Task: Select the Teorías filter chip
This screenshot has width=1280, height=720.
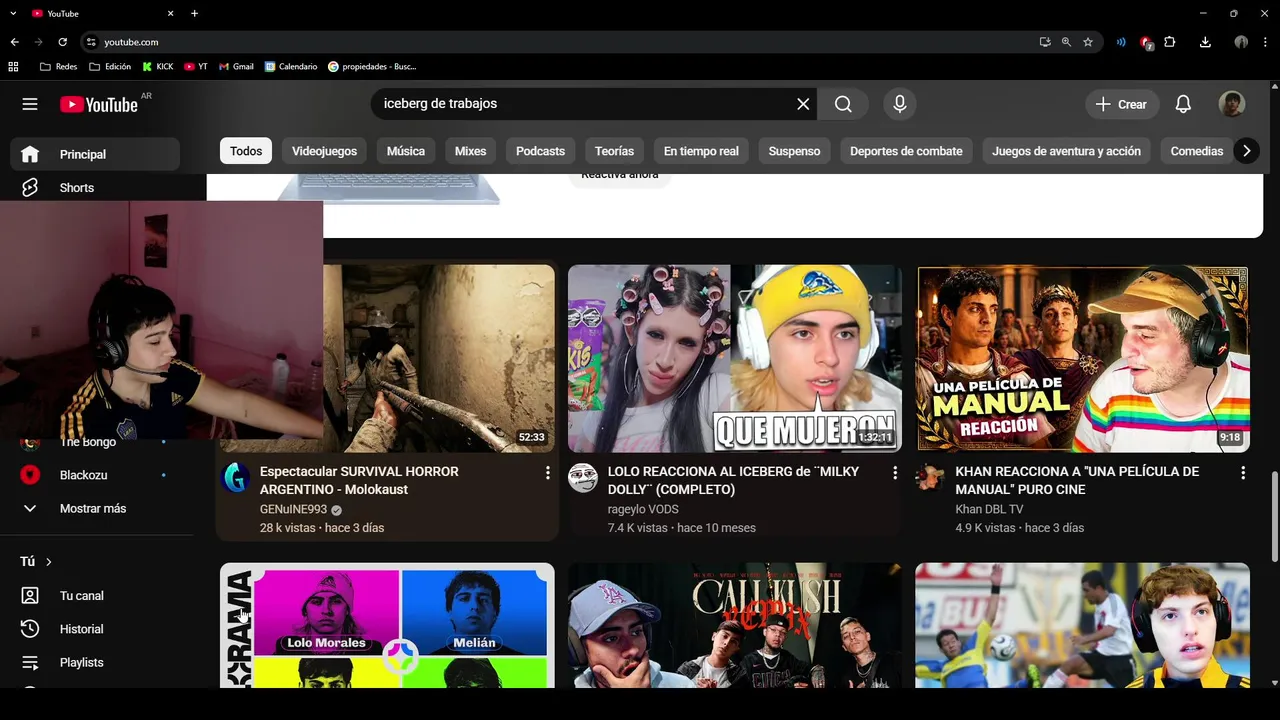Action: click(614, 151)
